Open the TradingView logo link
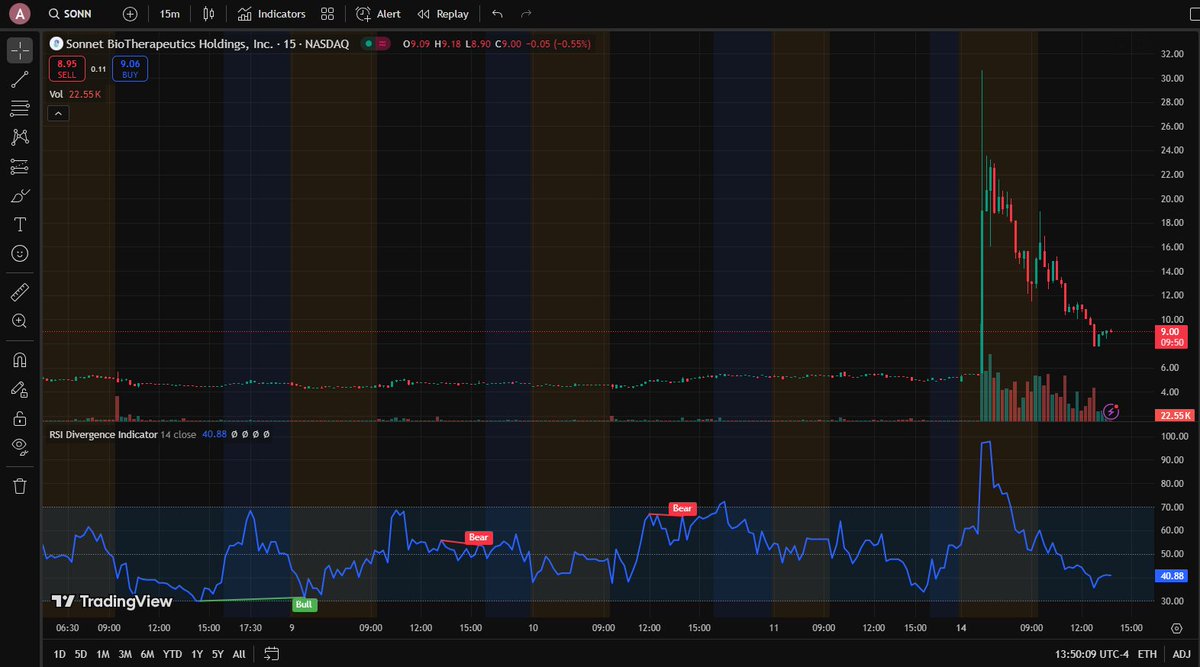 tap(112, 601)
